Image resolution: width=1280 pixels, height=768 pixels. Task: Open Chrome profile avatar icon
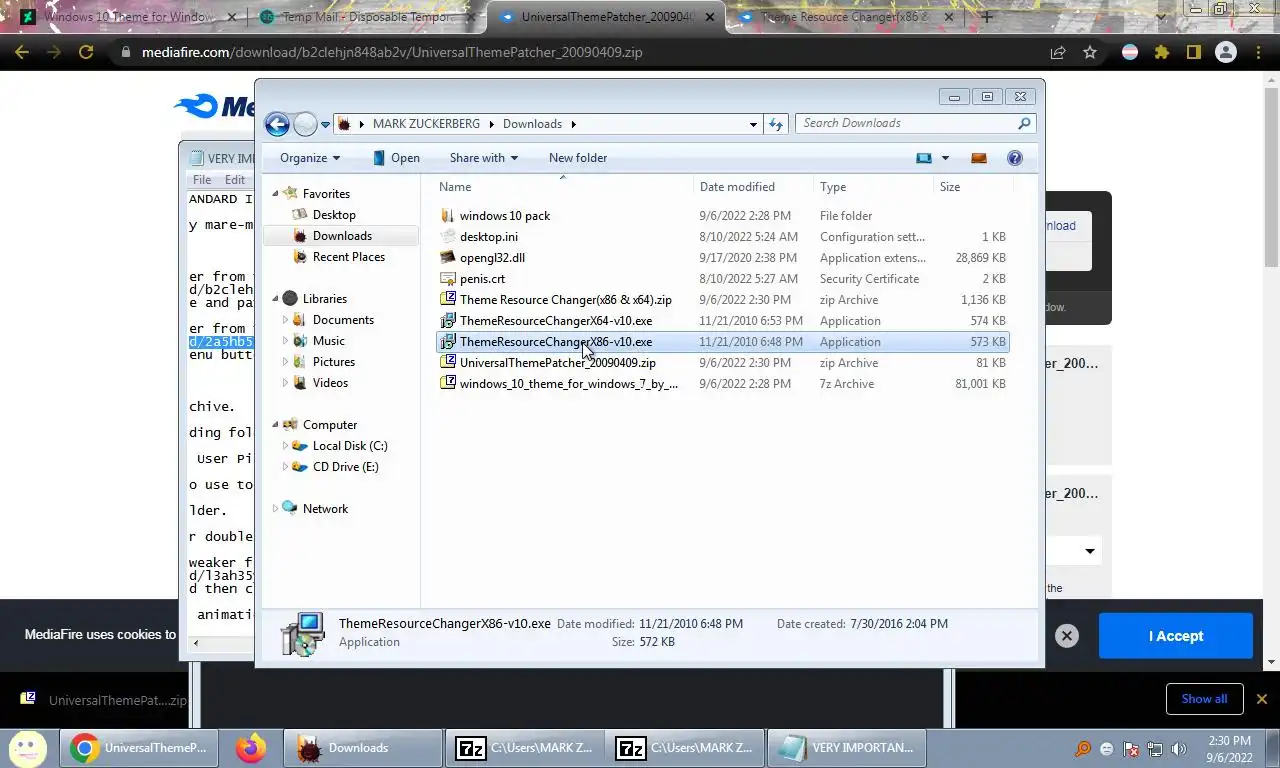point(1226,52)
